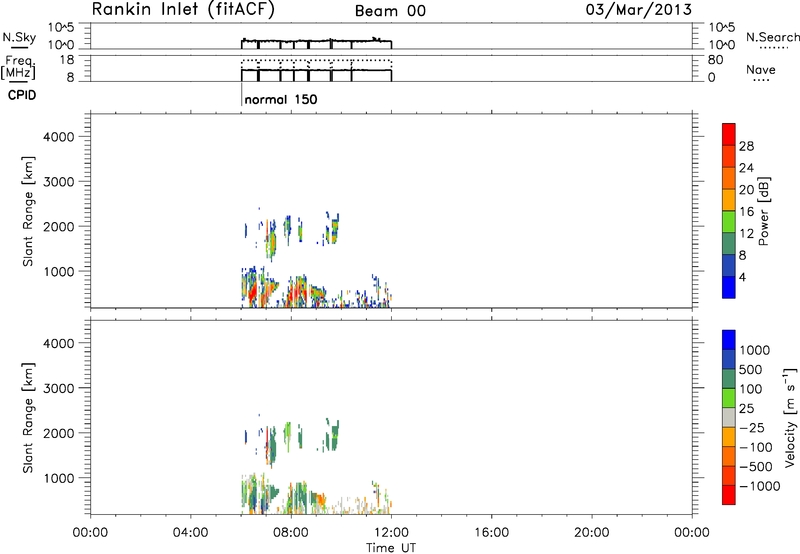This screenshot has width=800, height=554.
Task: Click the "24" Power colorbar label
Action: click(x=746, y=168)
